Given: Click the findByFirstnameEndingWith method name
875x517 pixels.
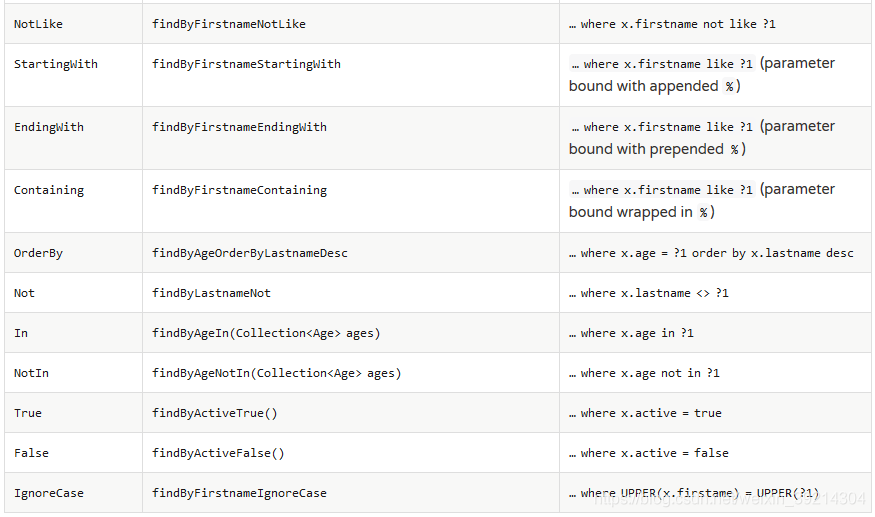Looking at the screenshot, I should [239, 127].
